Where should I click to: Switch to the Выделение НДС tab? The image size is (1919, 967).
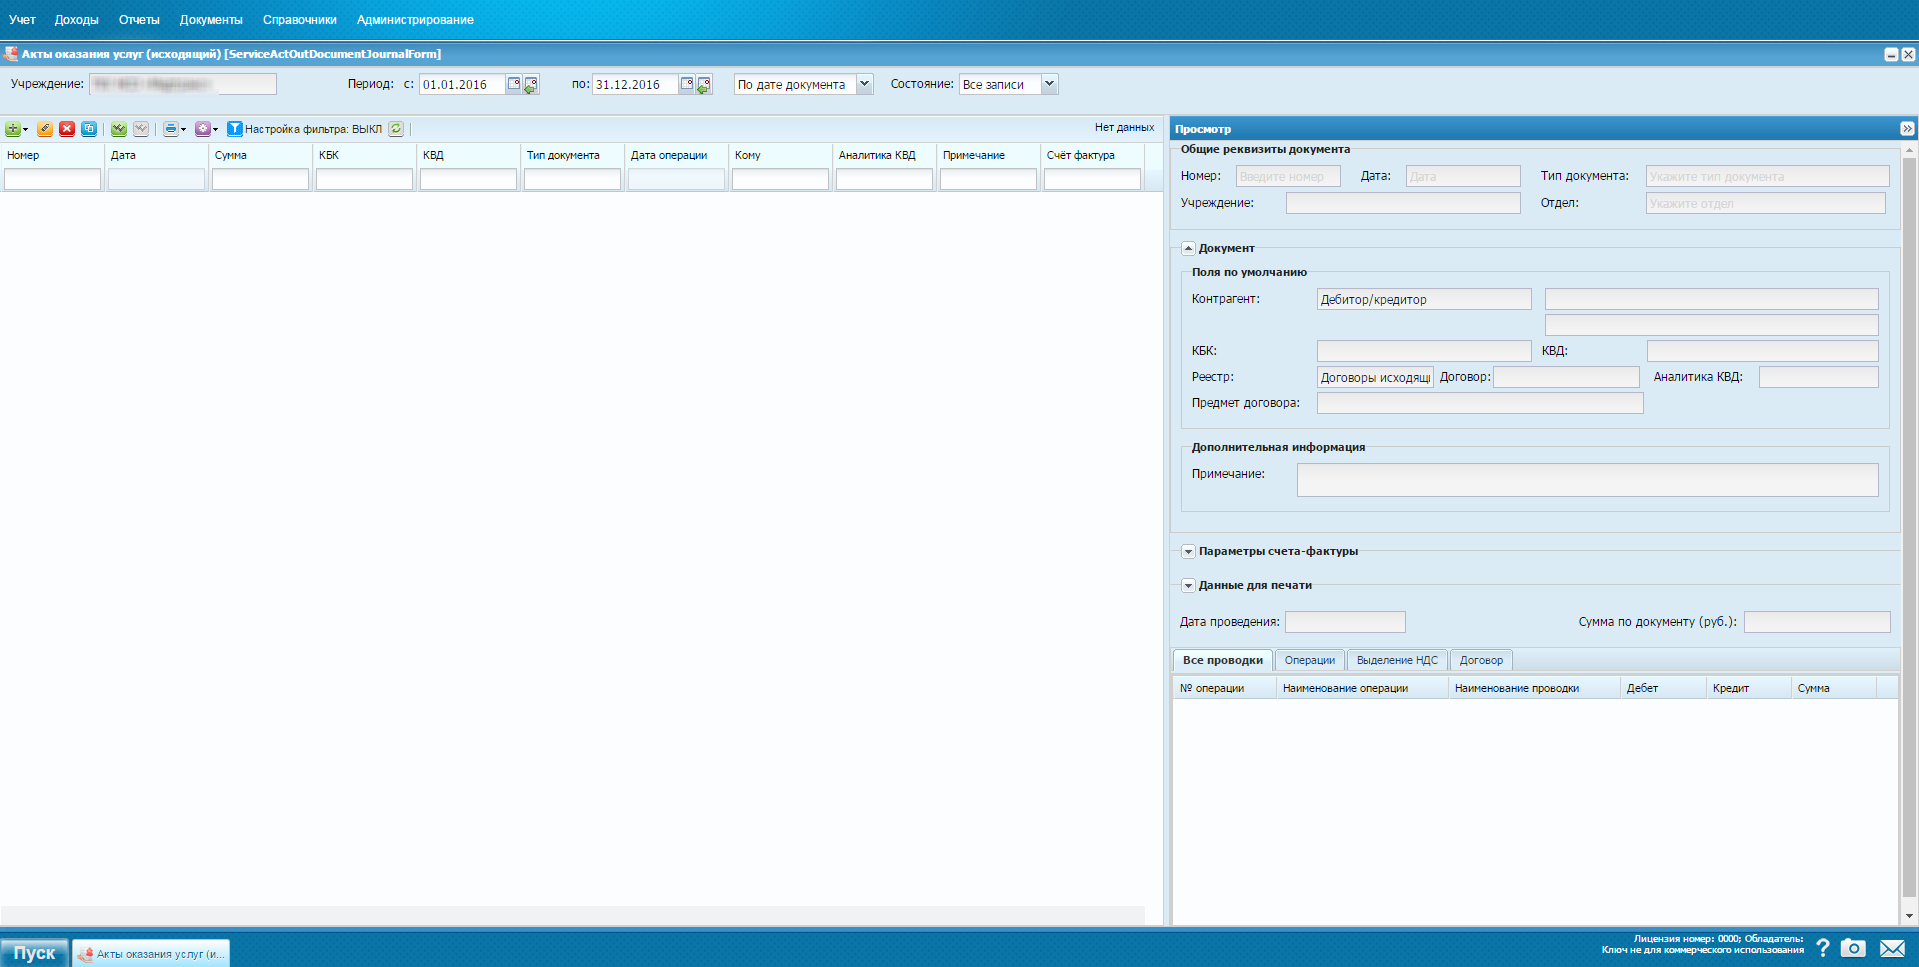[1397, 660]
